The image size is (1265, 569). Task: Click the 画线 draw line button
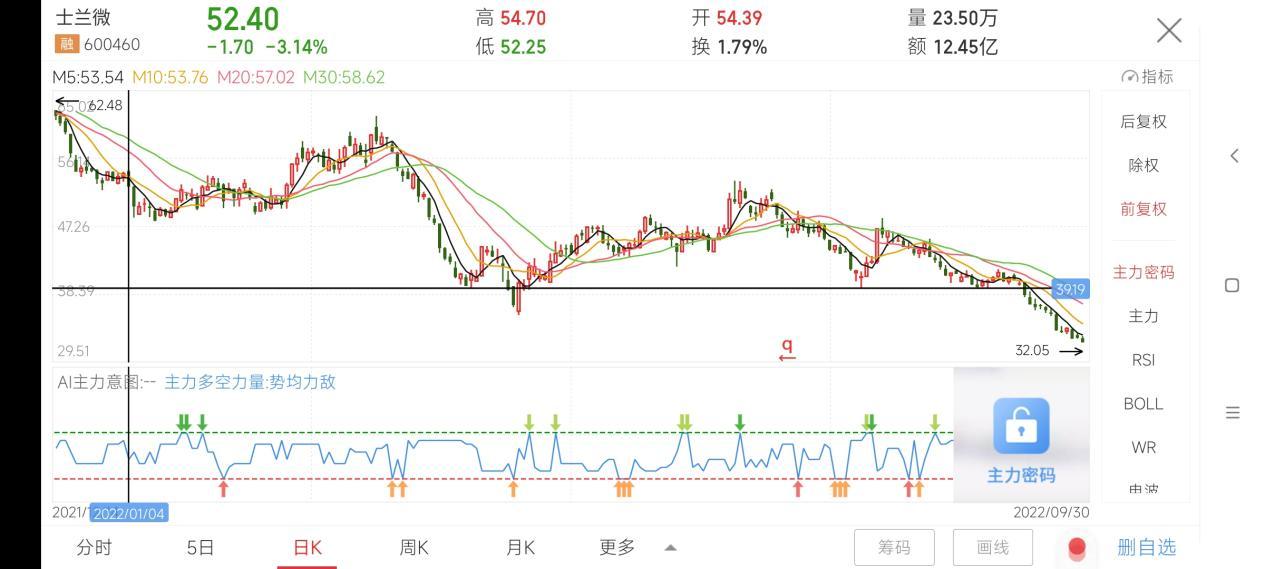click(992, 547)
